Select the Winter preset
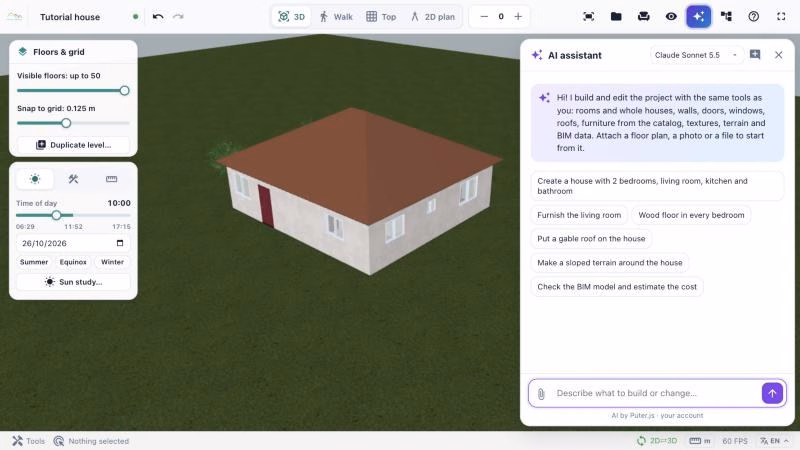This screenshot has width=800, height=450. (x=112, y=262)
